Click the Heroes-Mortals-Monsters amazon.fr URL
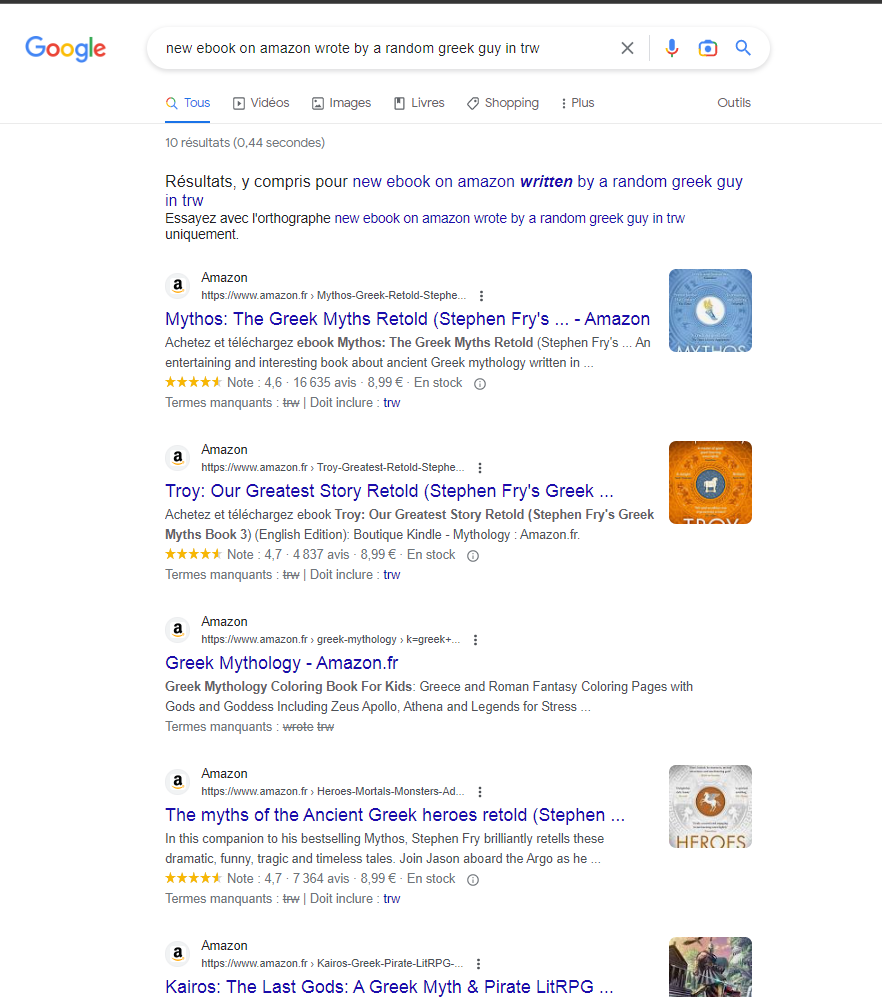This screenshot has width=882, height=997. click(333, 792)
